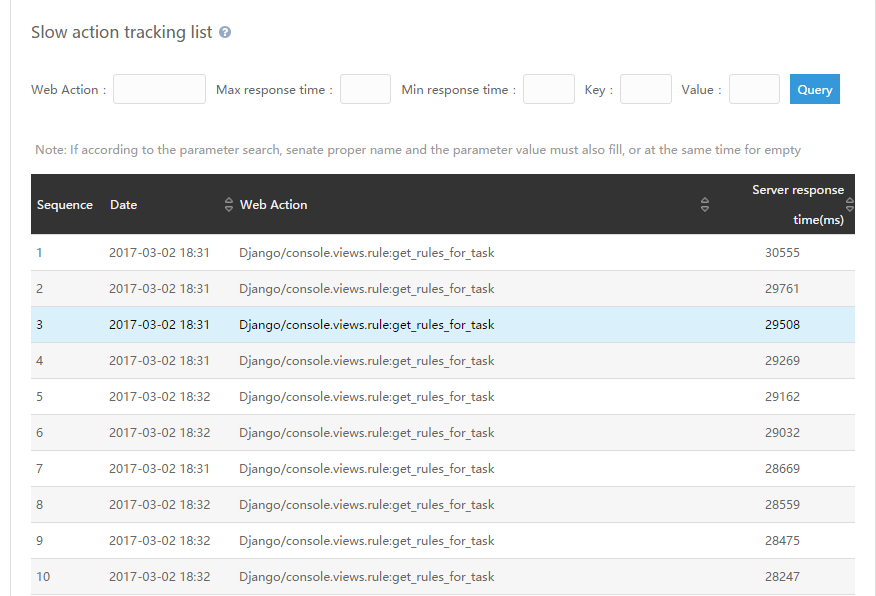Click the date in row 6
This screenshot has width=876, height=596.
[159, 433]
